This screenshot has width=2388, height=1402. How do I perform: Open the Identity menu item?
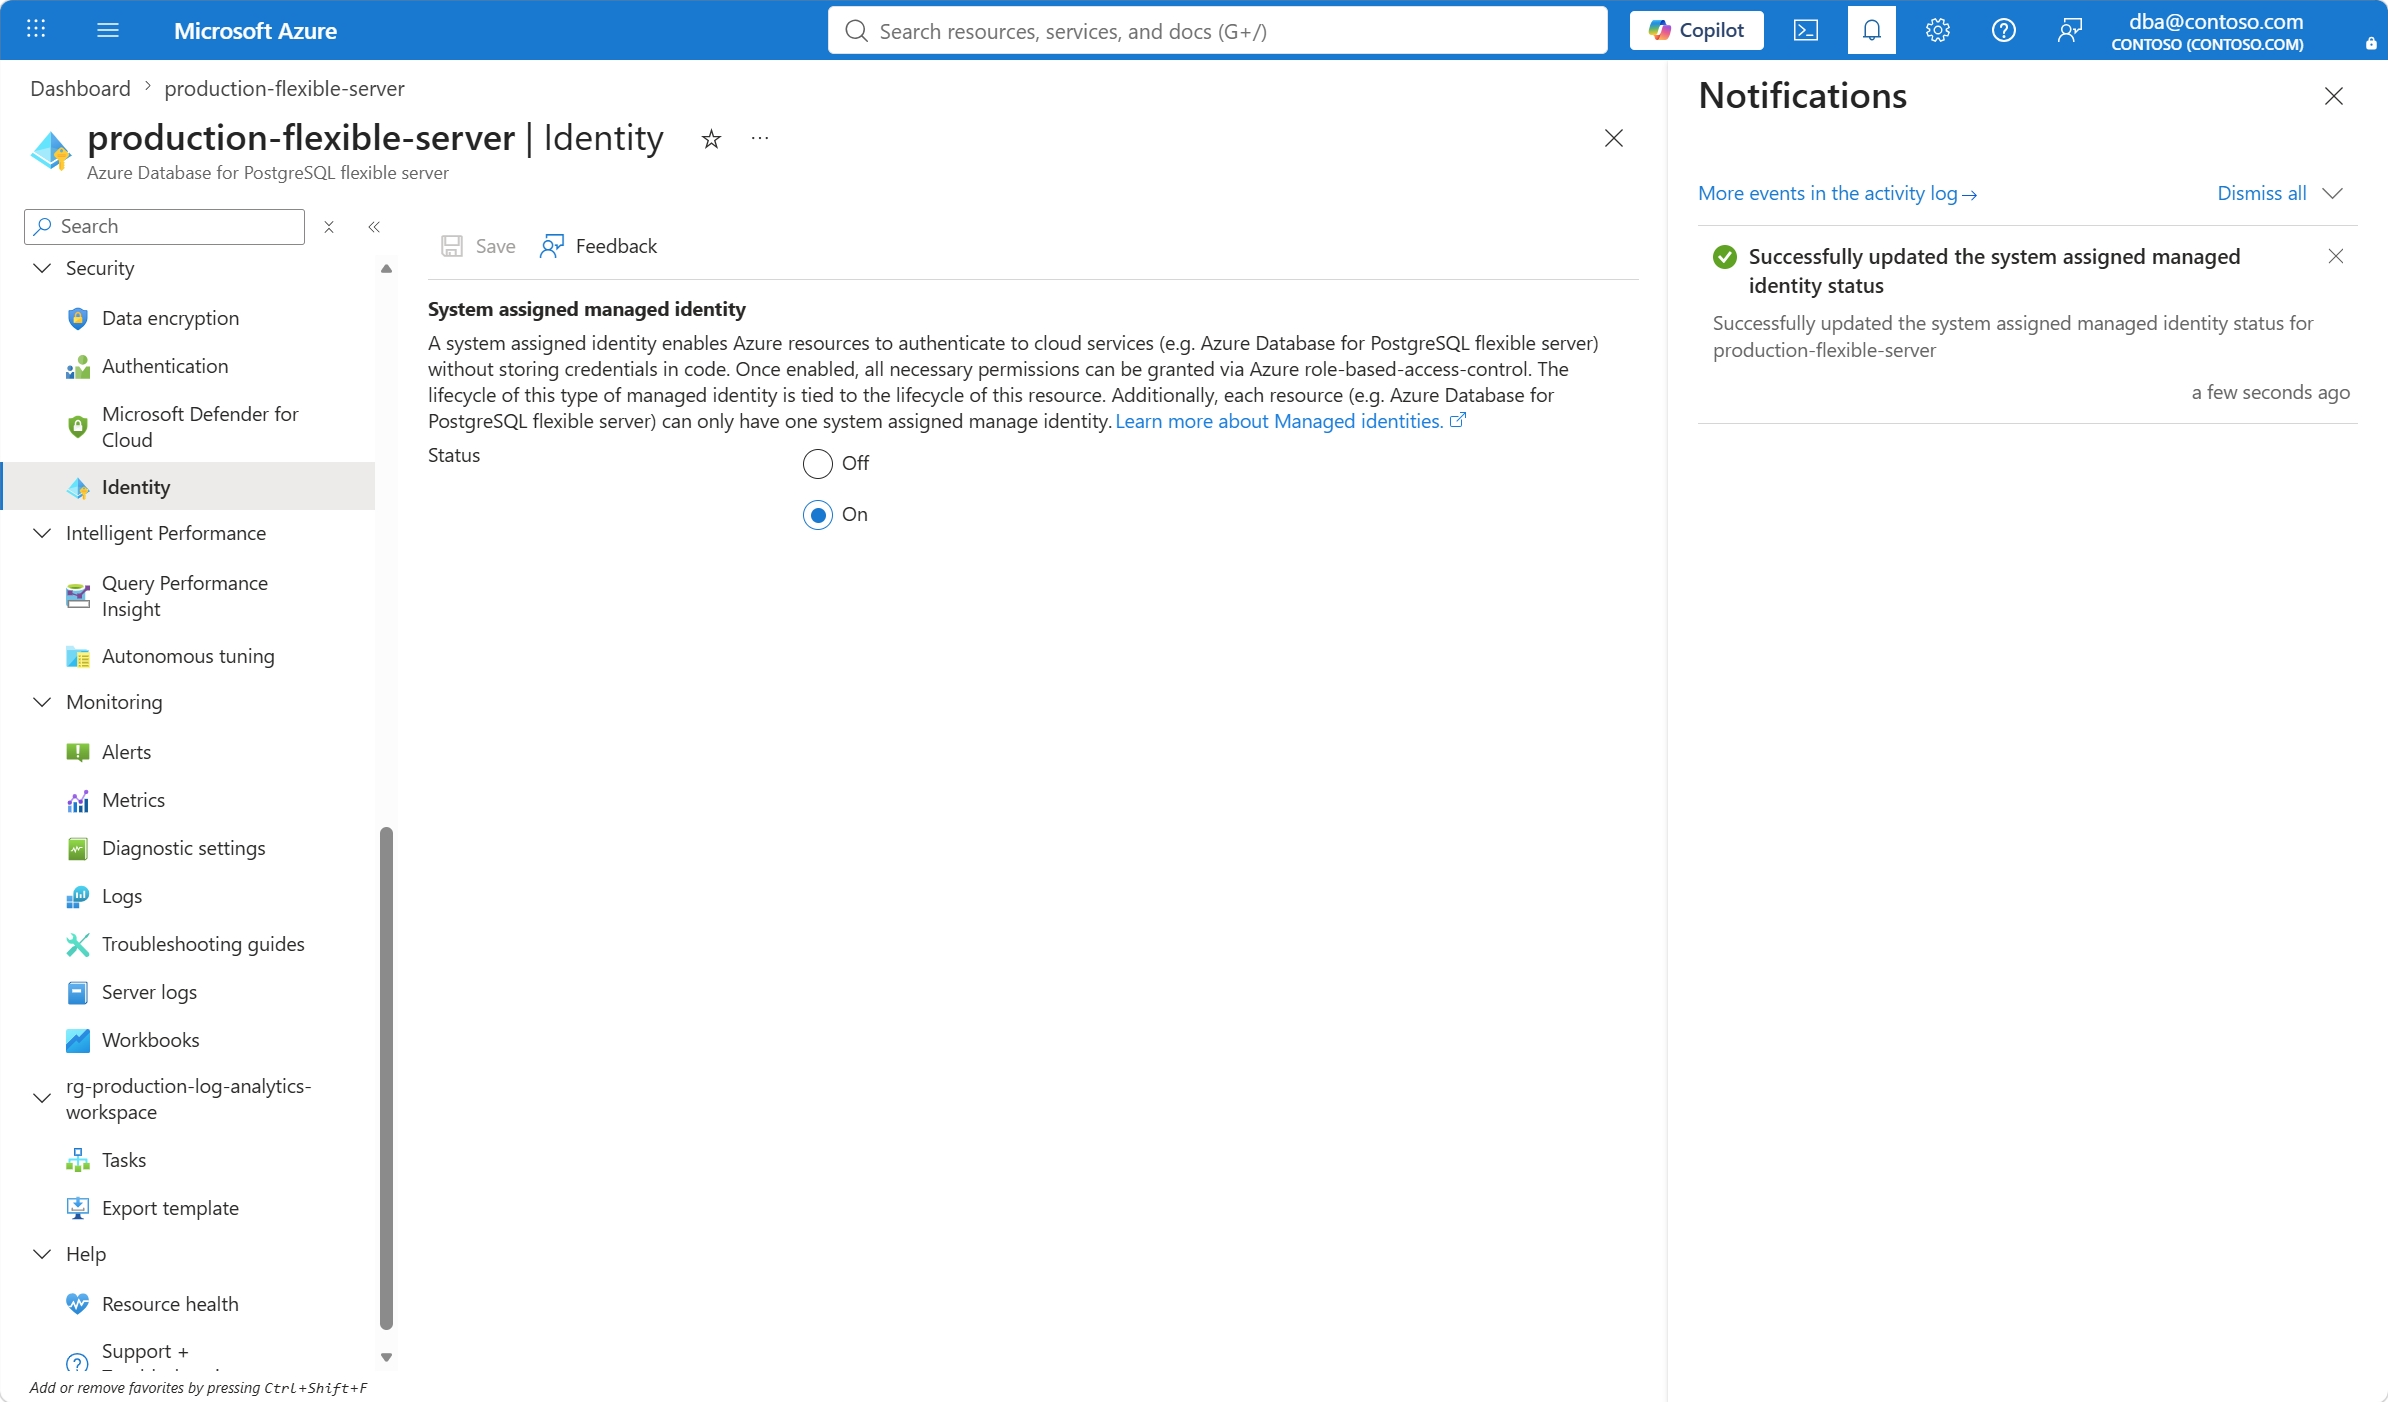pos(189,486)
